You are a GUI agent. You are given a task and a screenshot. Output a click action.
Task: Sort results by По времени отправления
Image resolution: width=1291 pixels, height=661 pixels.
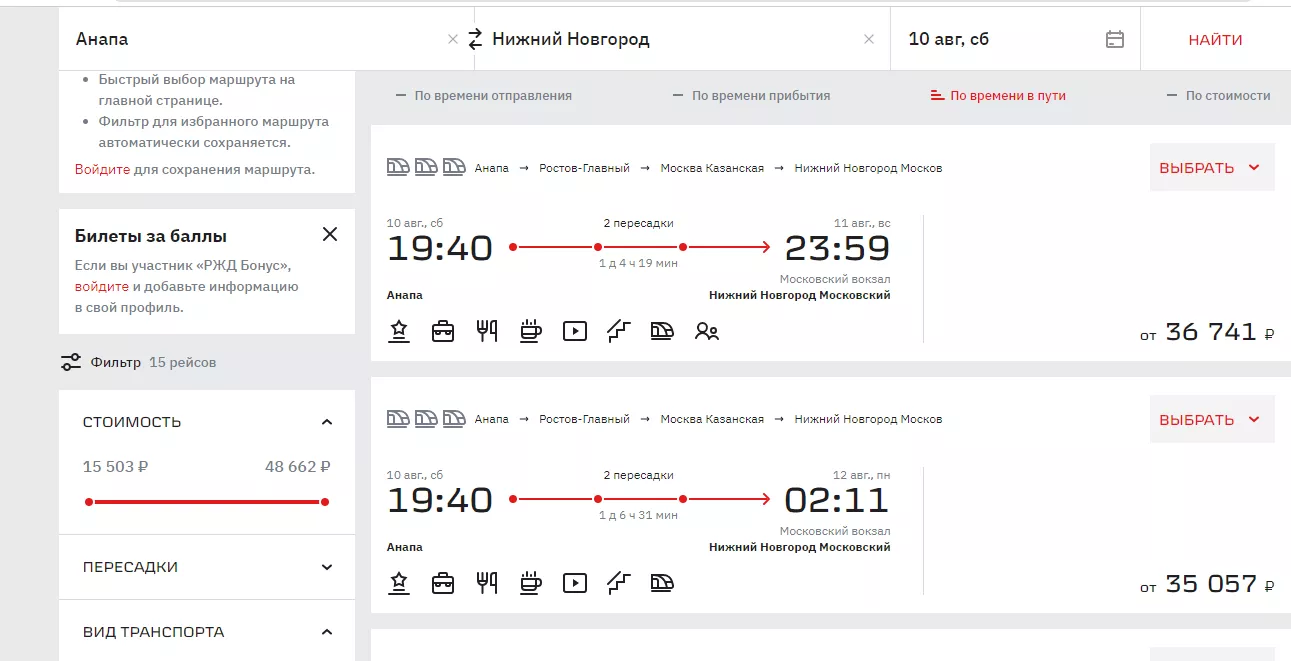484,96
